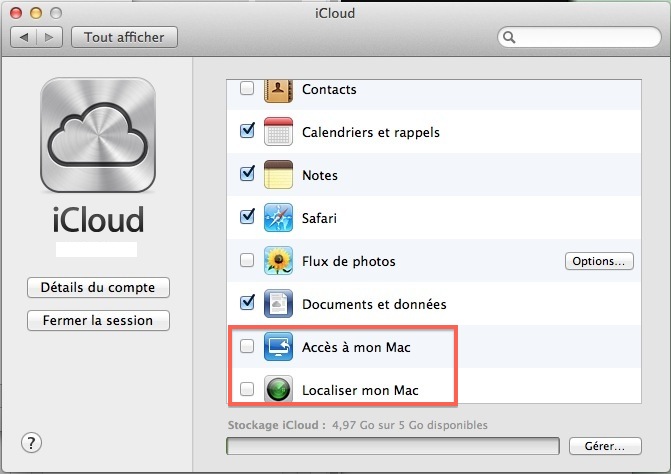The height and width of the screenshot is (474, 671).
Task: Click Tout afficher in the toolbar
Action: 124,37
